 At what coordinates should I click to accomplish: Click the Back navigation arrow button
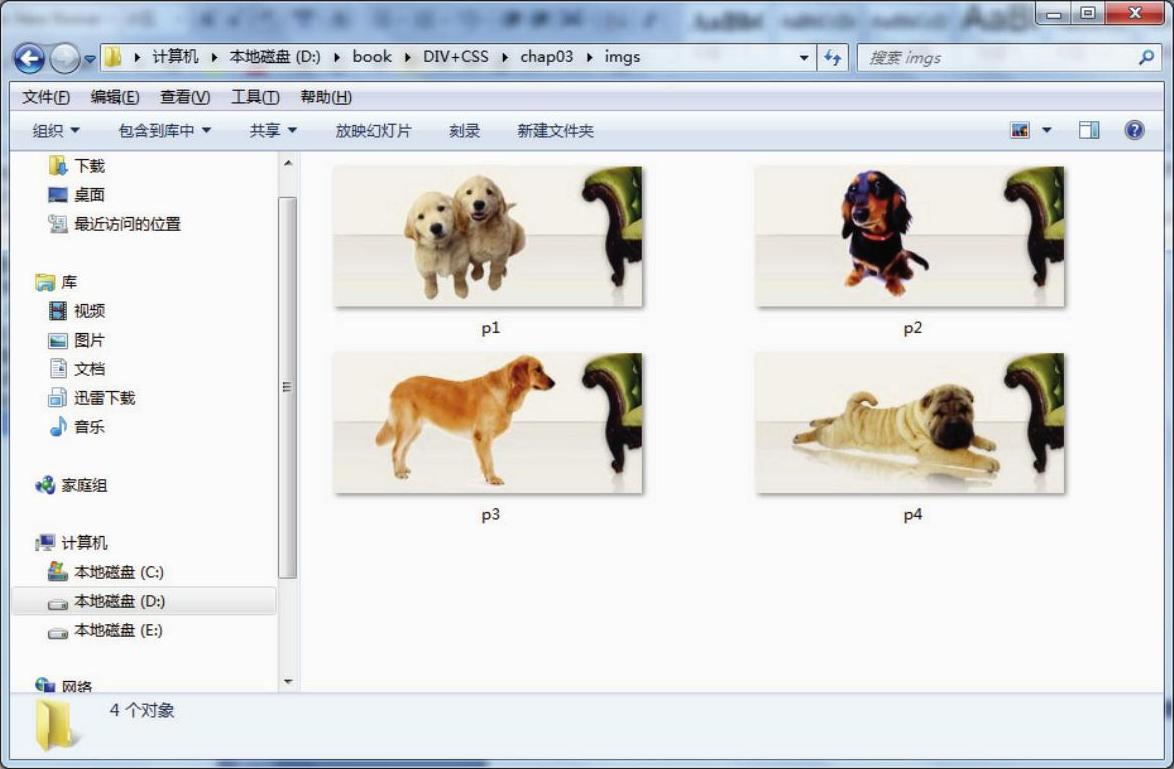pos(30,58)
